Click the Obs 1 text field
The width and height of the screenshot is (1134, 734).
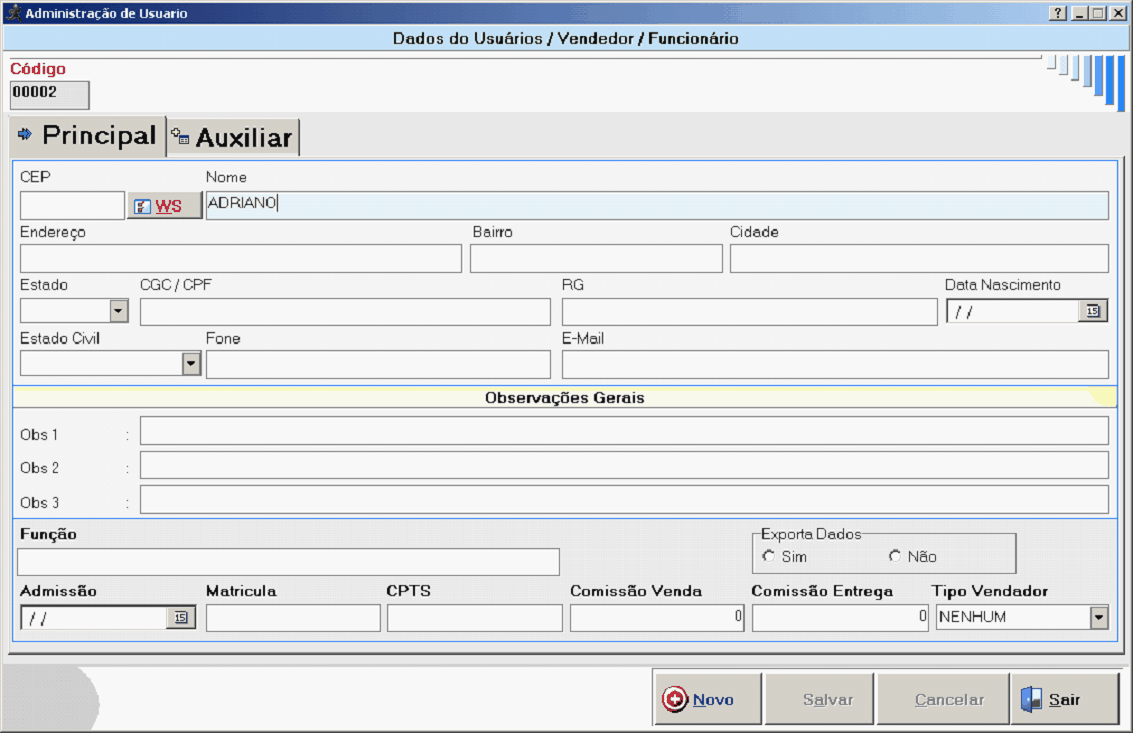[x=623, y=431]
